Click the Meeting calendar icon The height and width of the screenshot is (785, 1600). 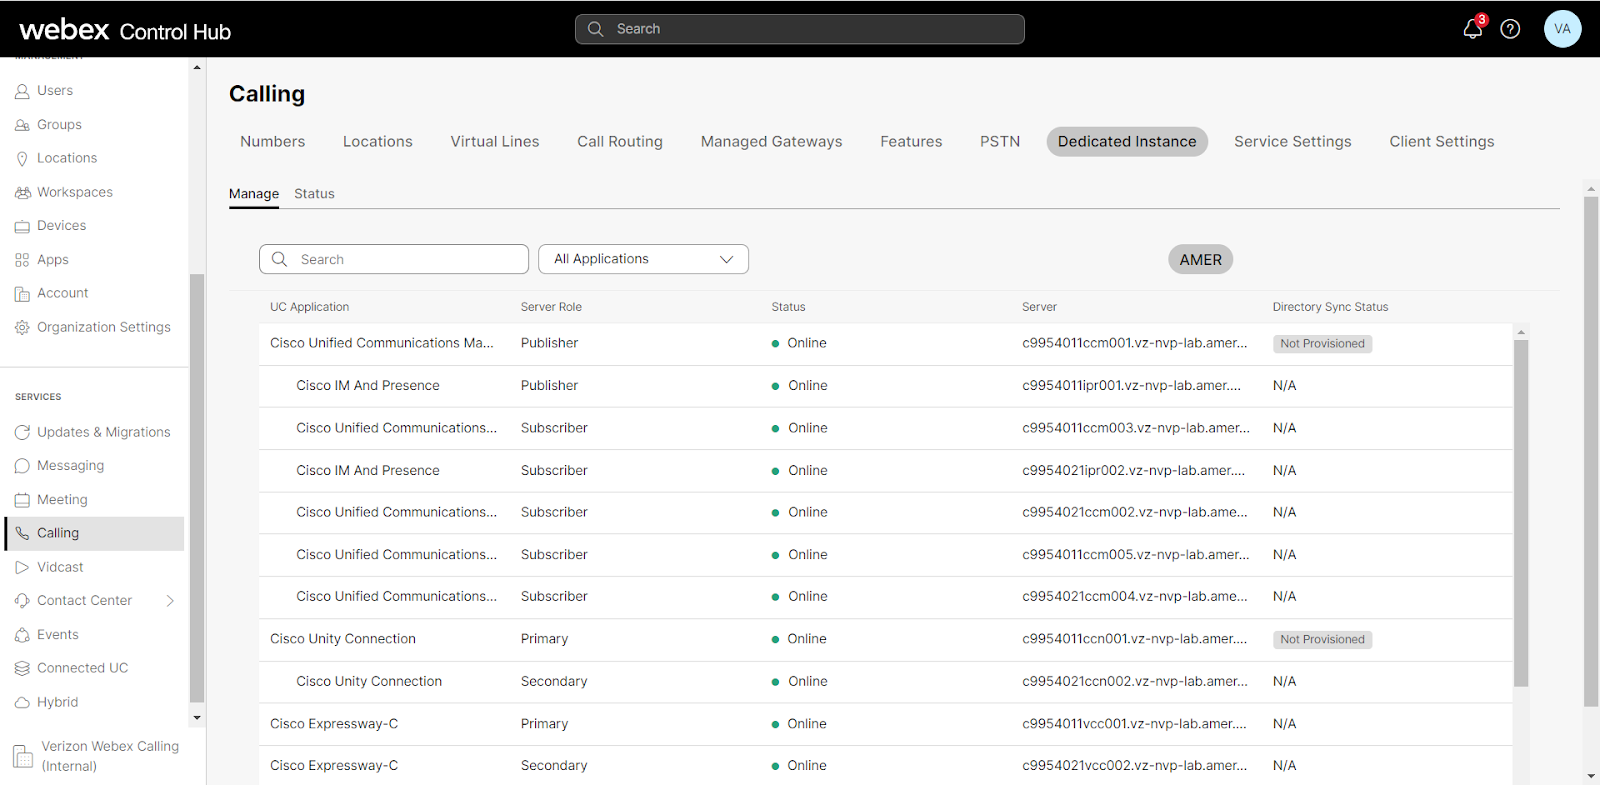pyautogui.click(x=22, y=500)
